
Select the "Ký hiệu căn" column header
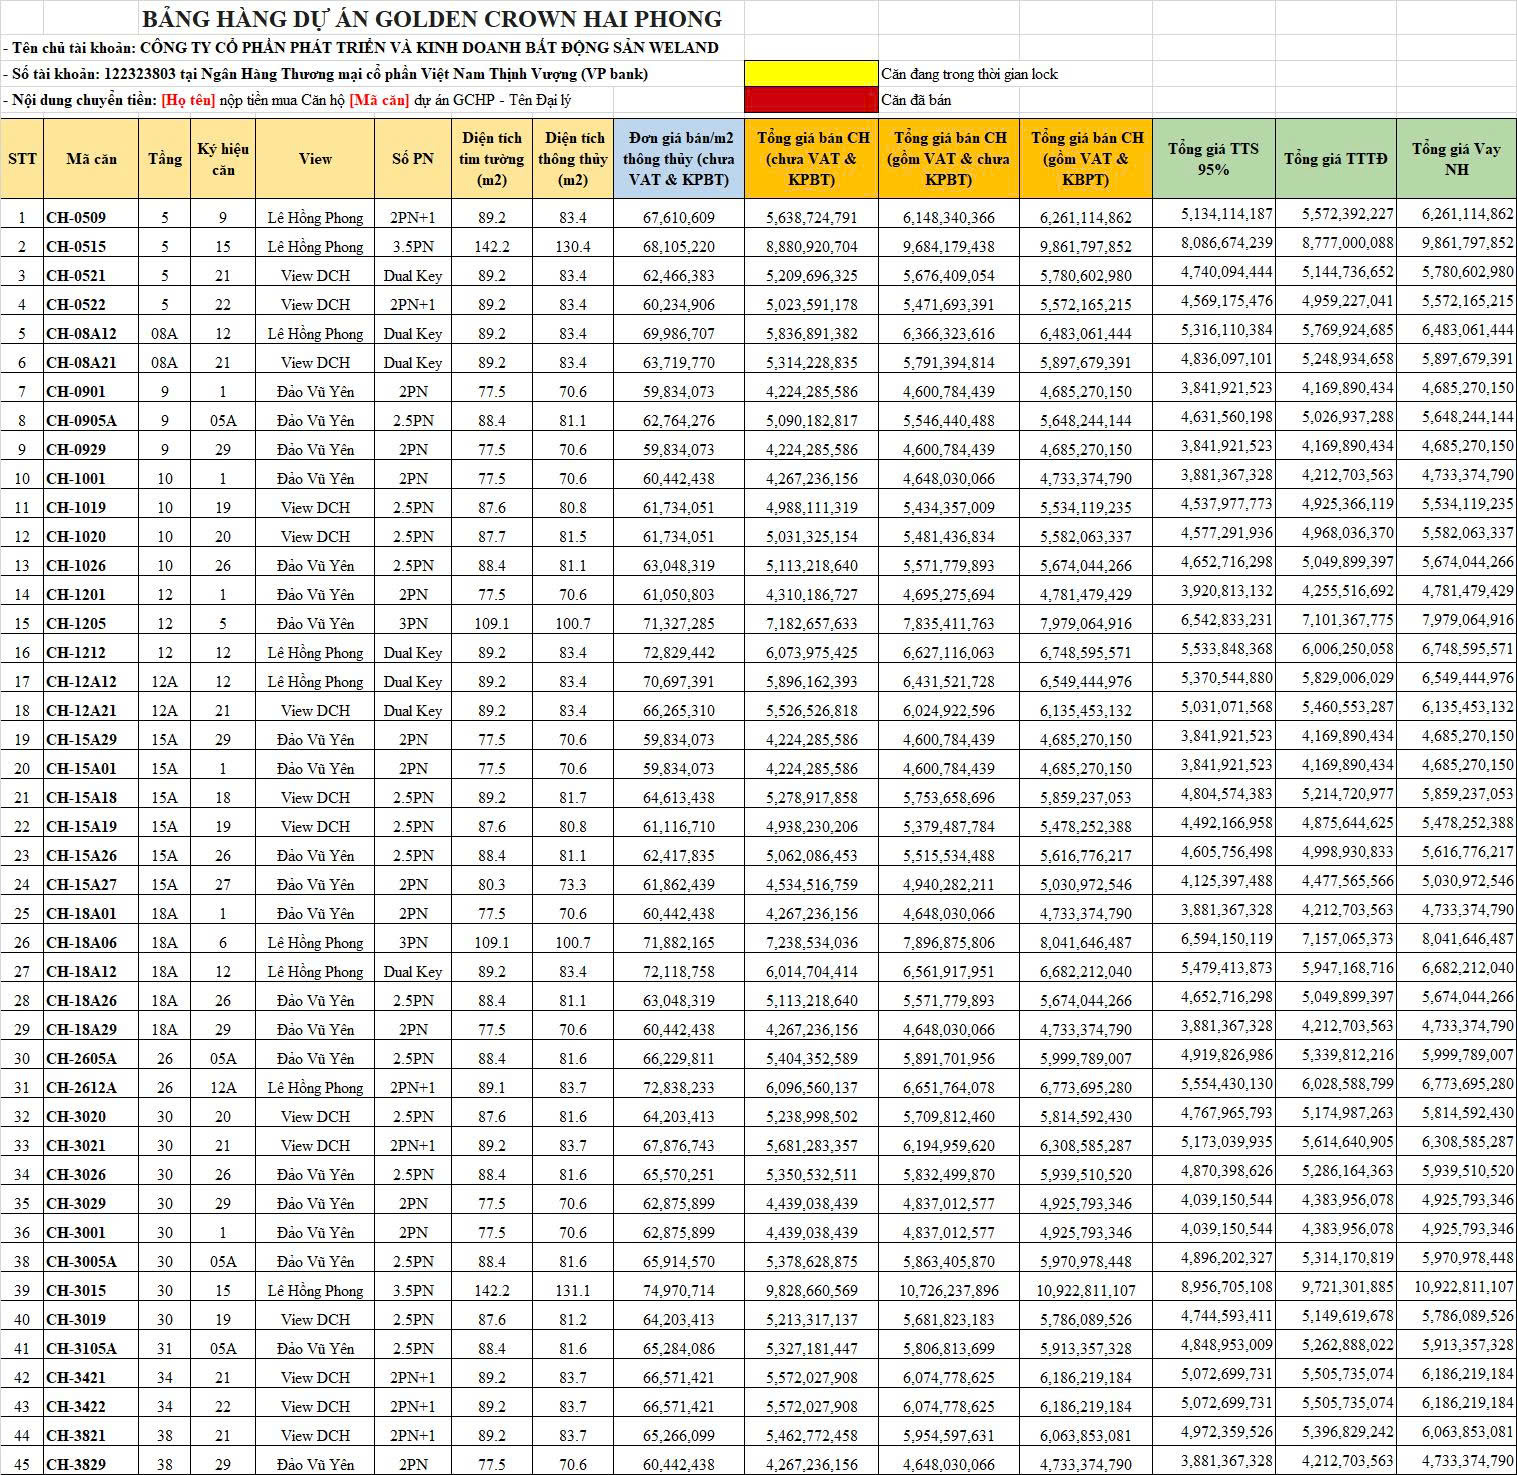(223, 159)
